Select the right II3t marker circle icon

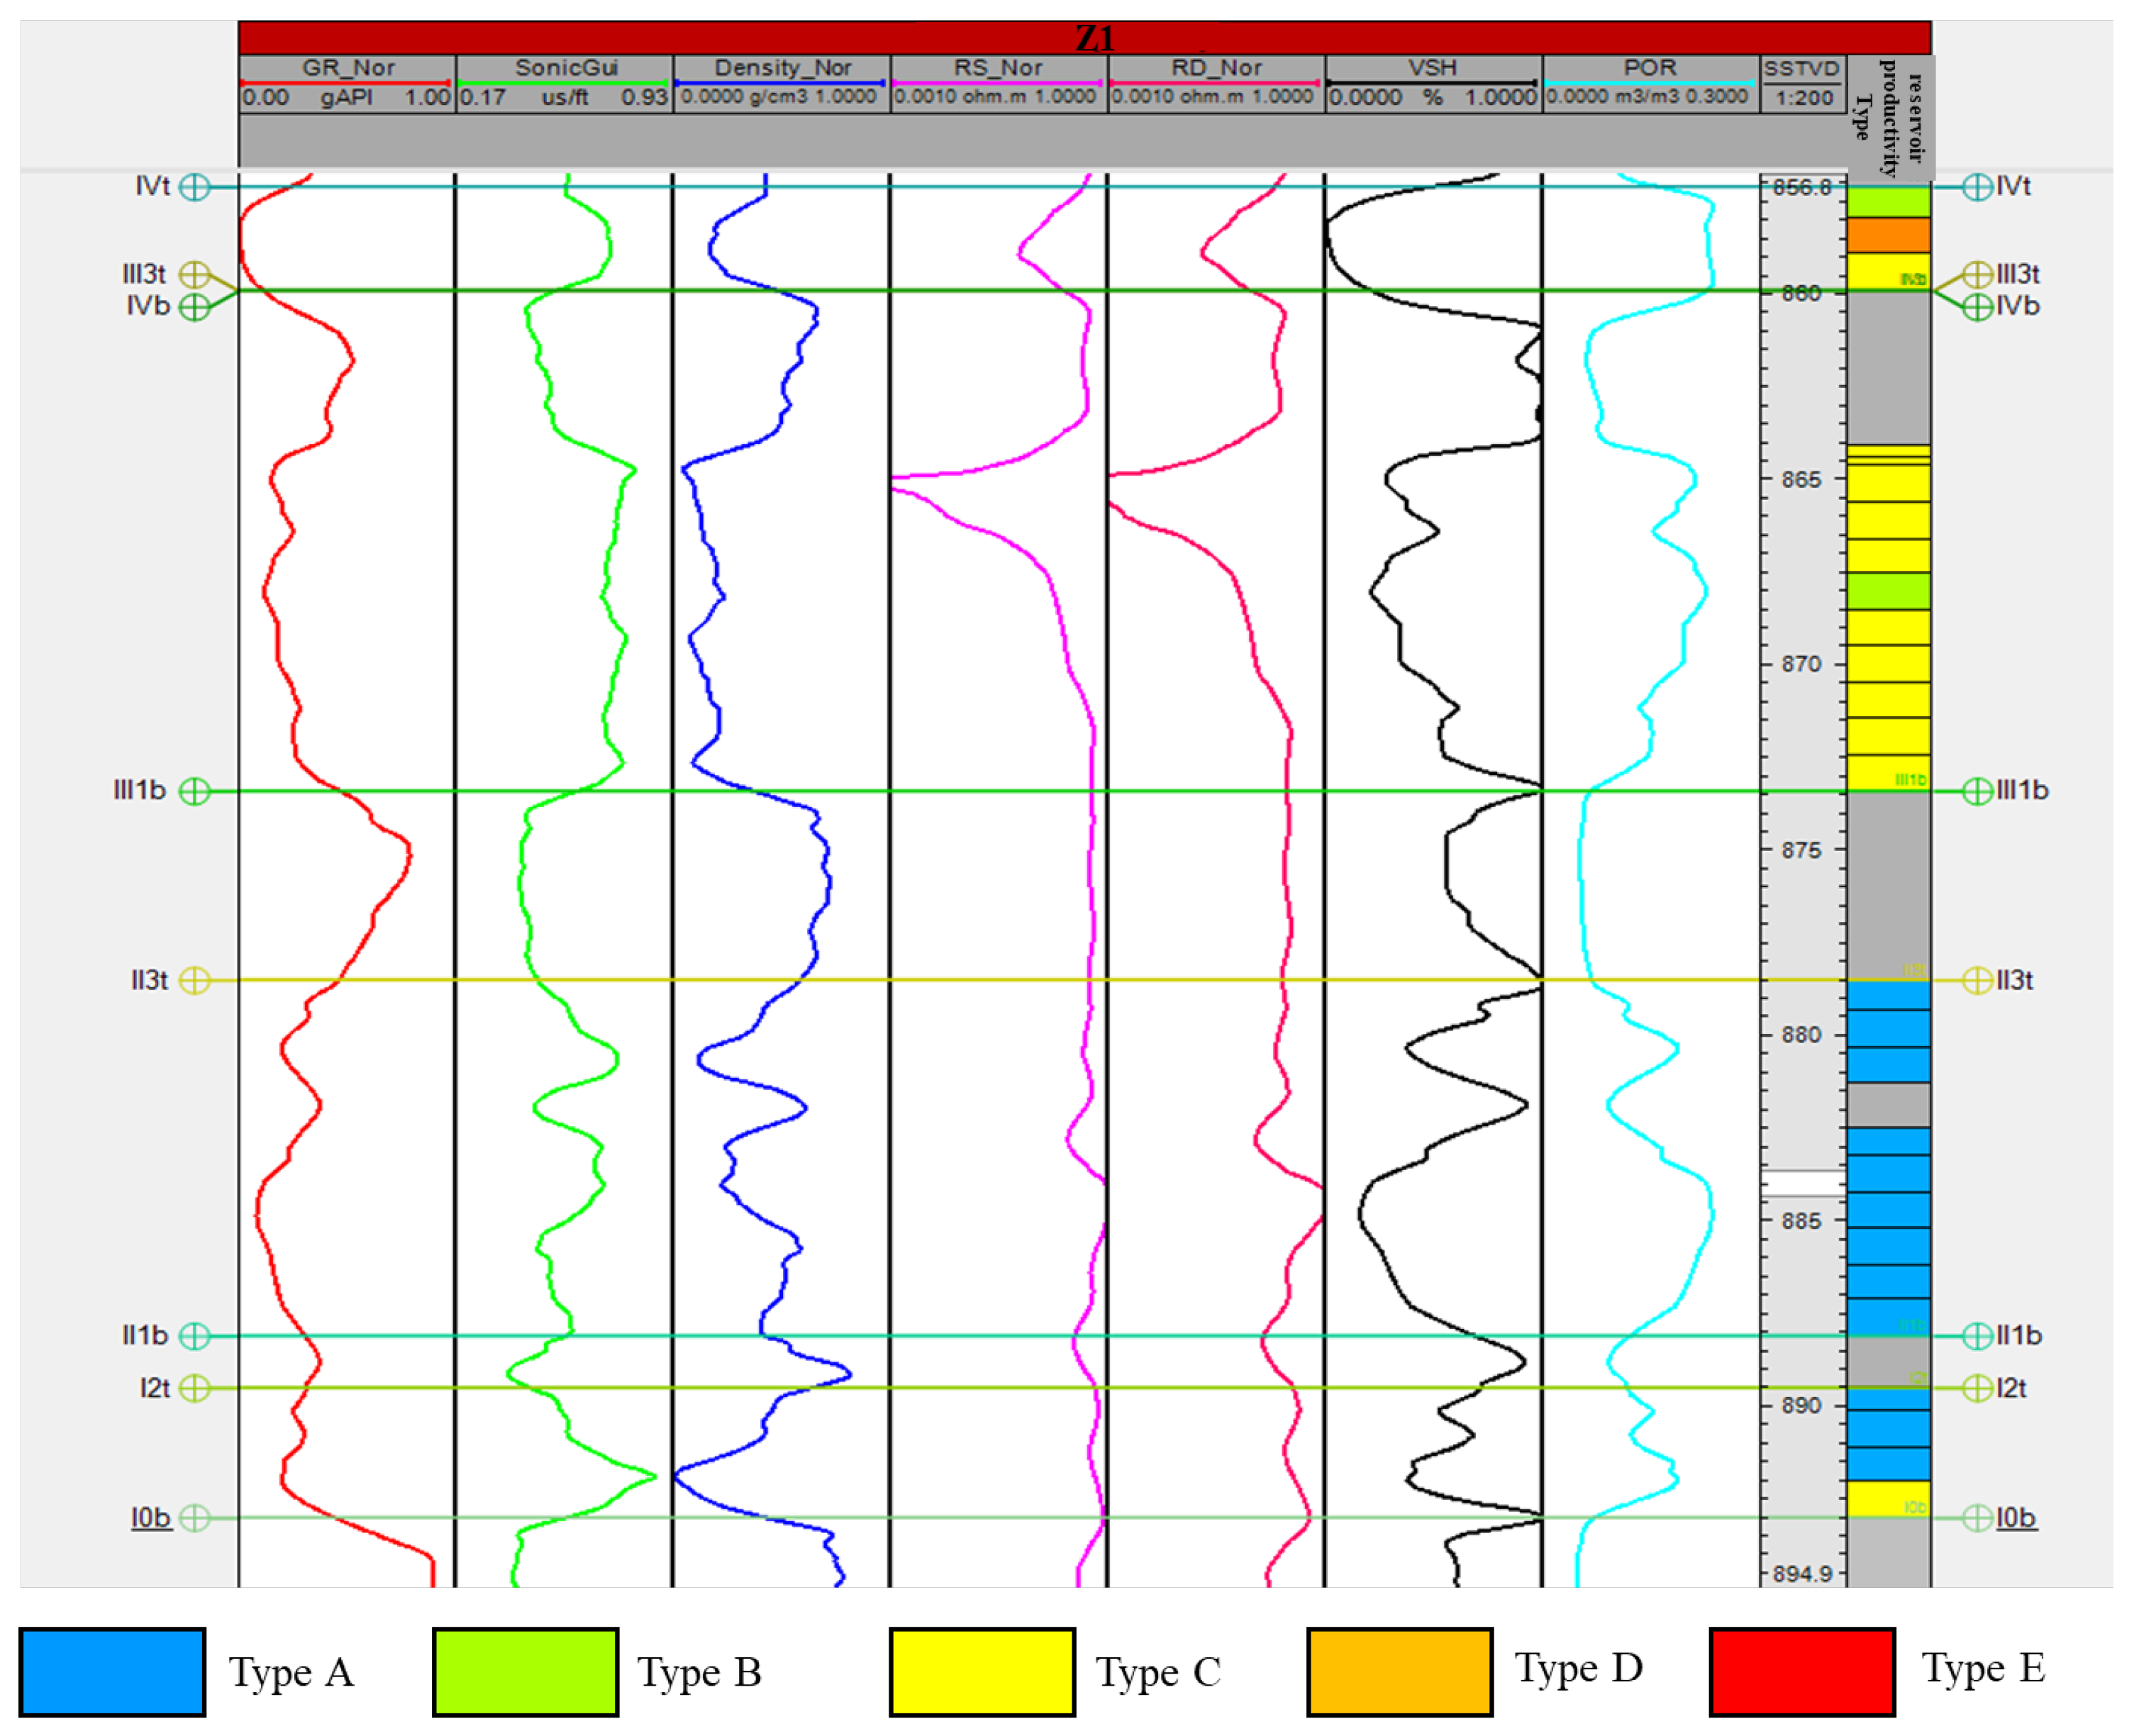click(x=1977, y=981)
